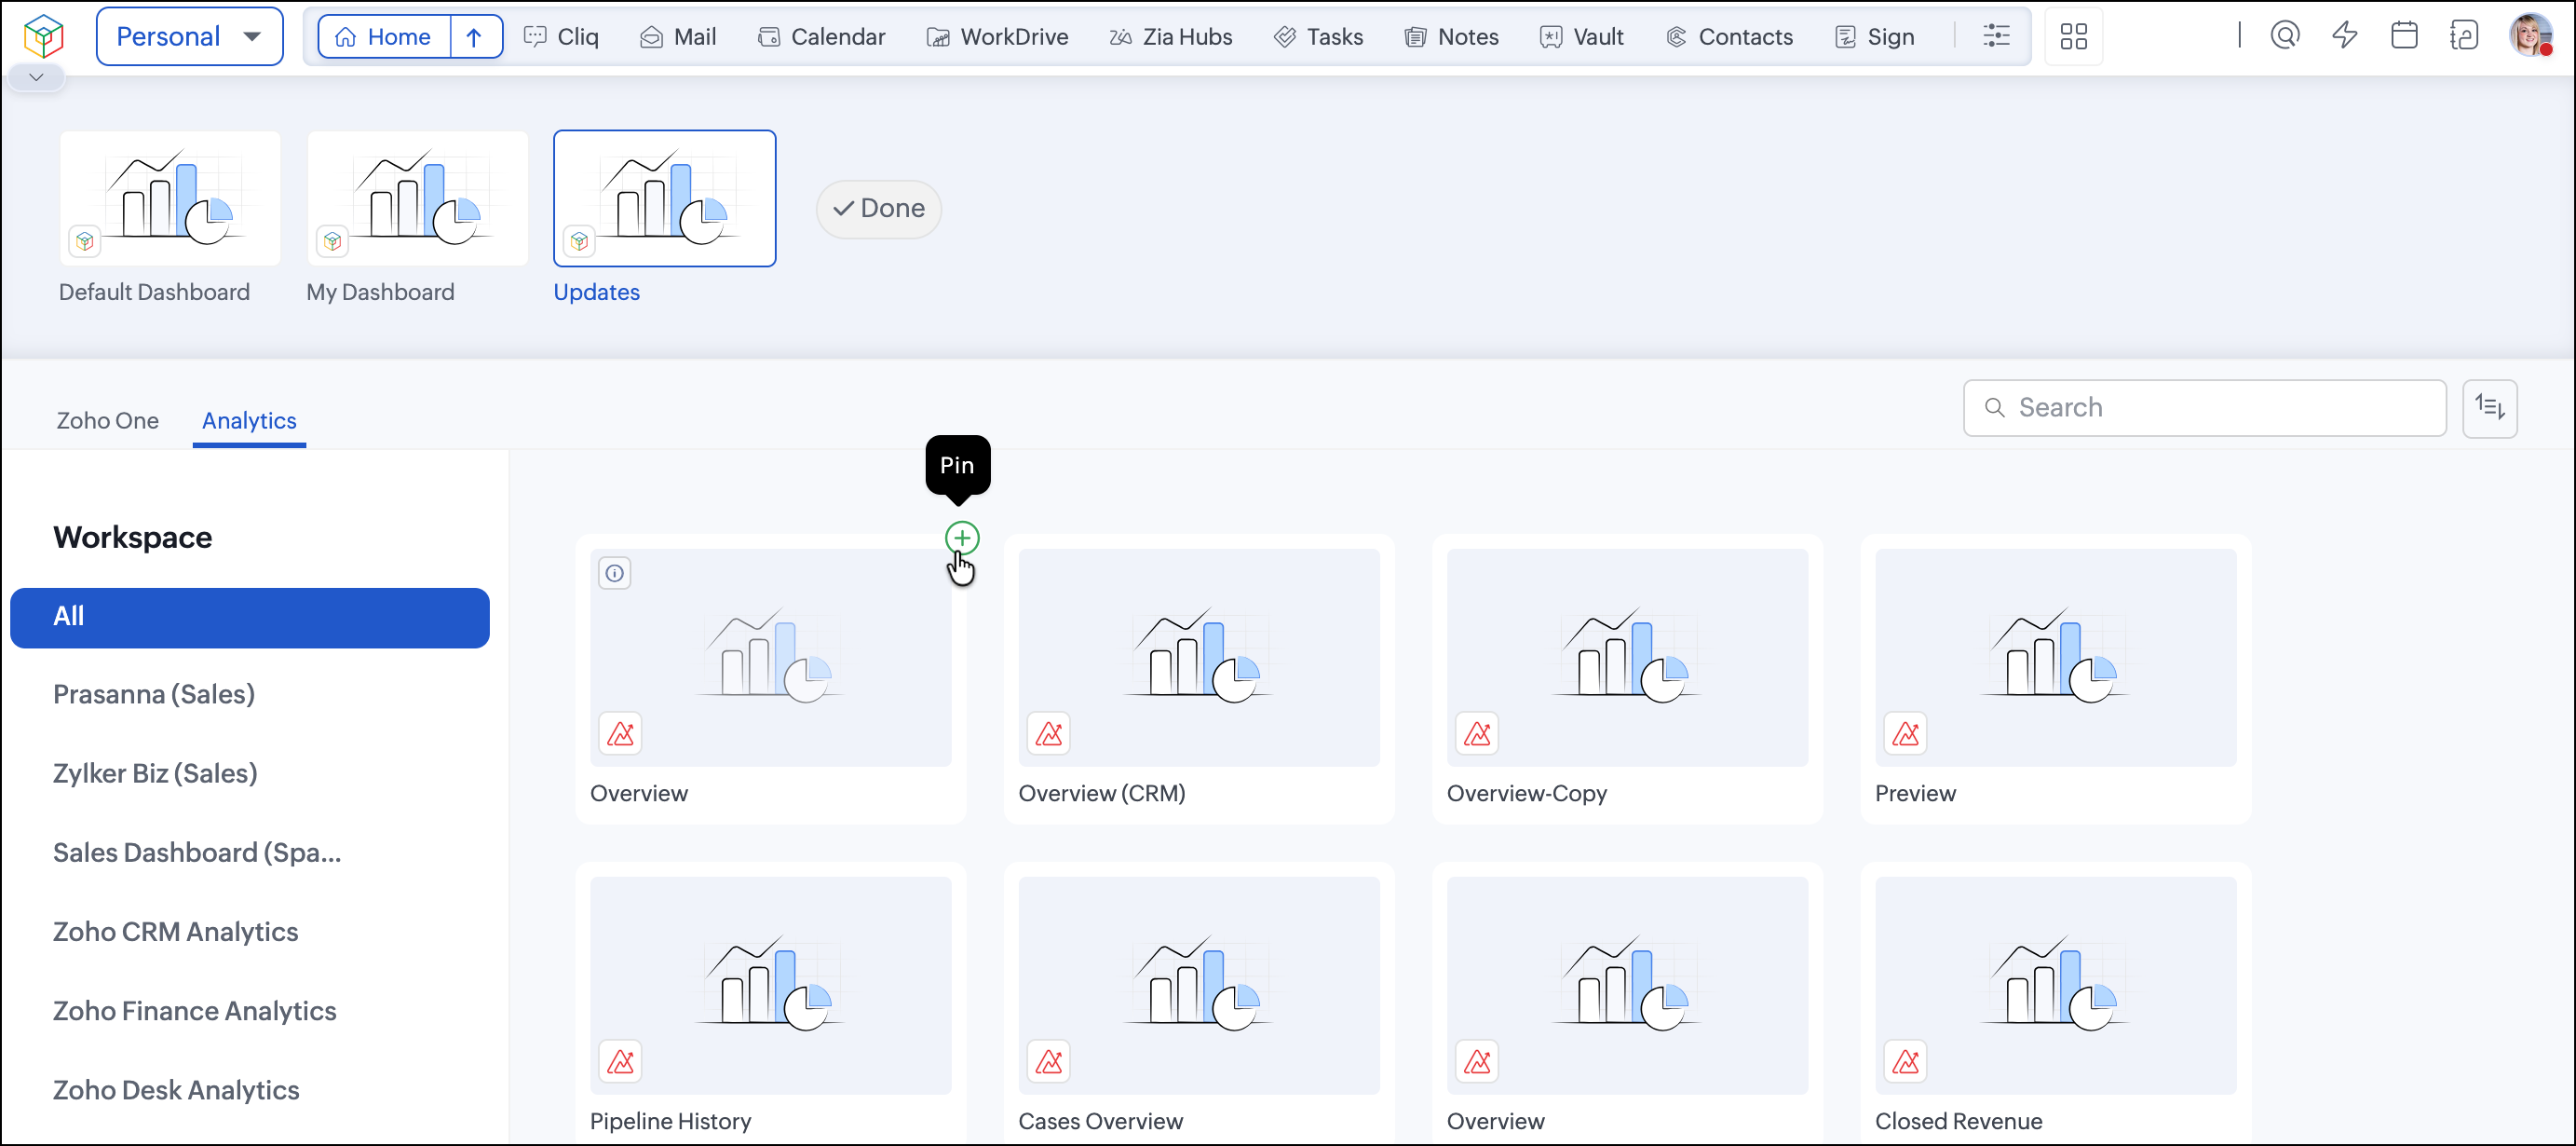The width and height of the screenshot is (2576, 1146).
Task: Open the Closed Revenue dashboard card
Action: click(2056, 1005)
